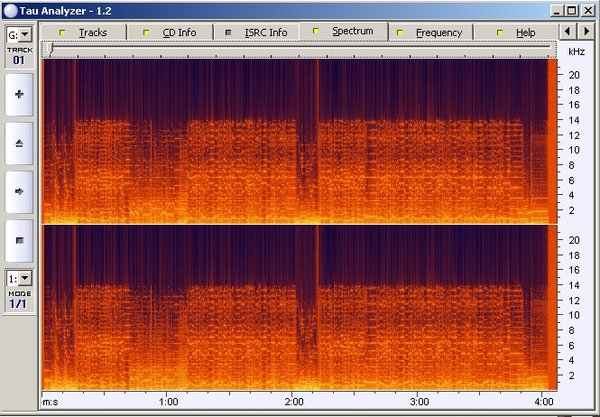Click the Mode 1/1 indicator
600x417 pixels.
pyautogui.click(x=19, y=300)
